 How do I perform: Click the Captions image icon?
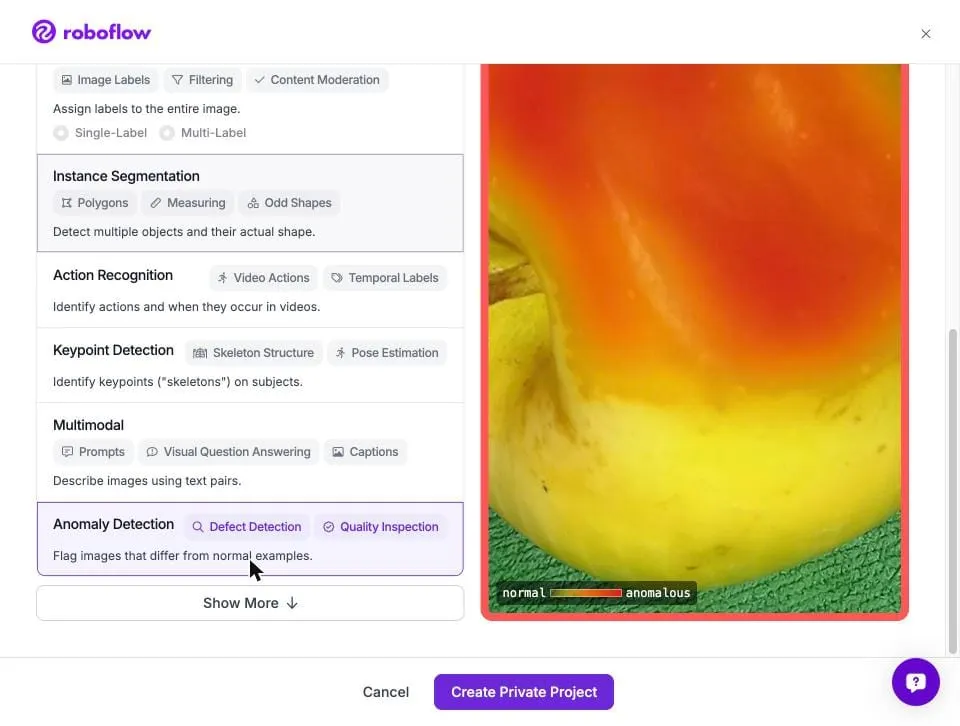tap(338, 452)
